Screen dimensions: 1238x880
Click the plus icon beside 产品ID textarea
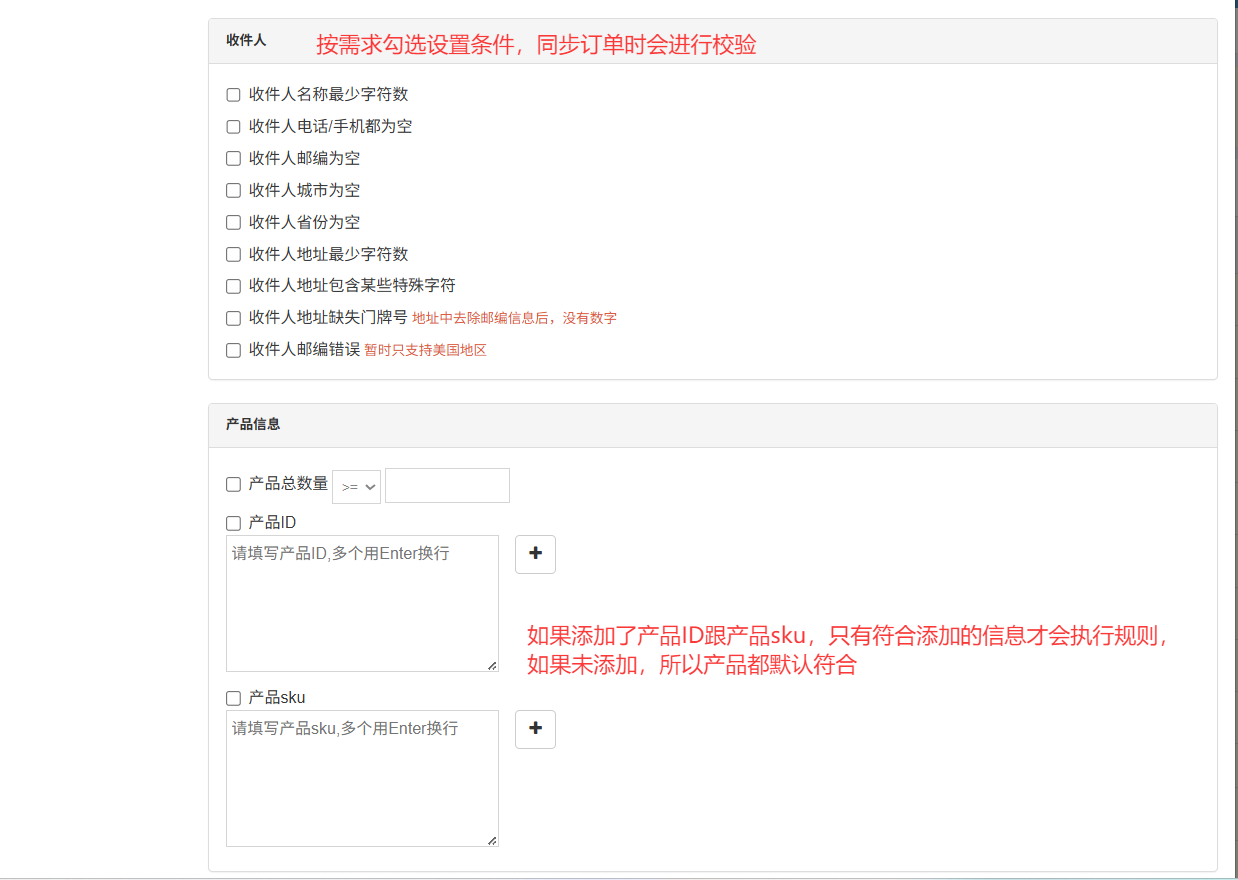pos(535,554)
